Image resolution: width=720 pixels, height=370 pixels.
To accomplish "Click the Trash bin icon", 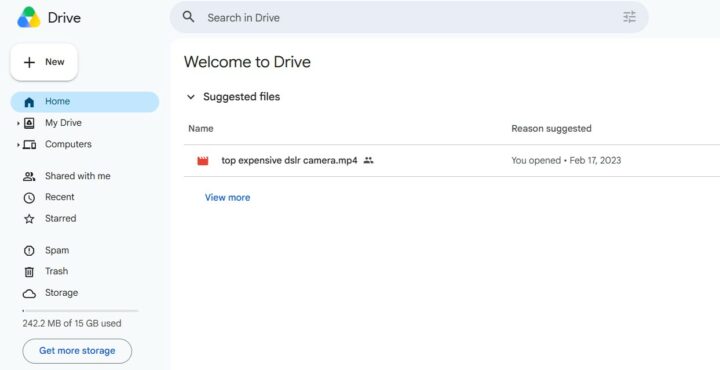I will pyautogui.click(x=29, y=272).
